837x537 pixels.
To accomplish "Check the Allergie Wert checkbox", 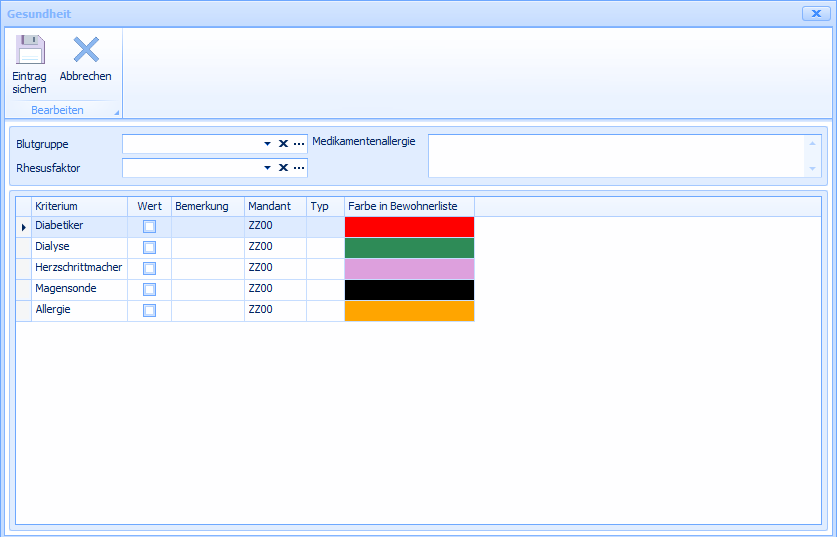I will (149, 311).
